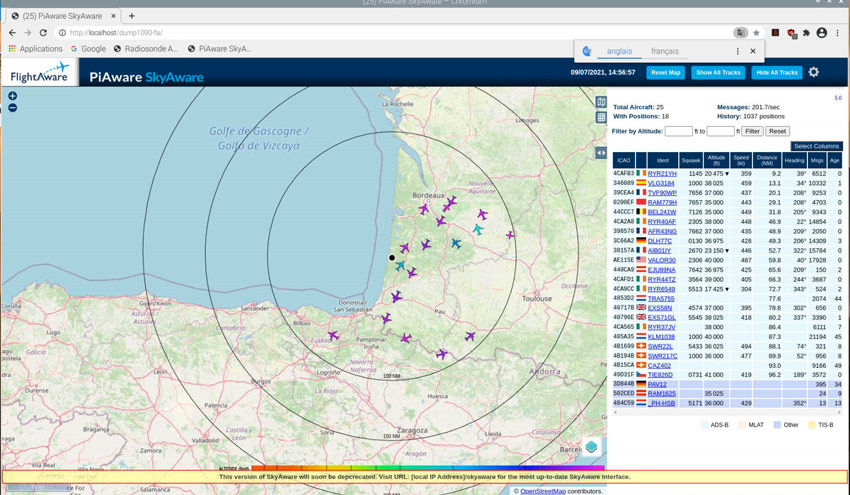This screenshot has height=495, width=850.
Task: Sort table by Squawk column
Action: 691,160
